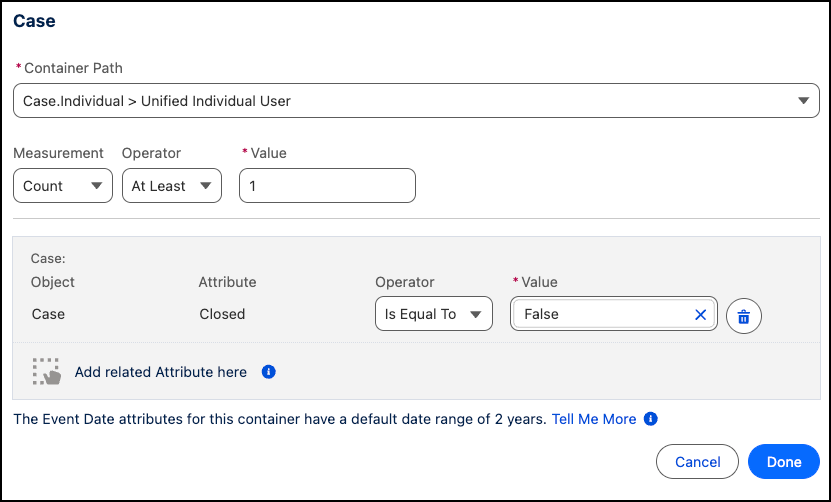The width and height of the screenshot is (831, 502).
Task: Focus the Value field containing False
Action: tap(600, 314)
